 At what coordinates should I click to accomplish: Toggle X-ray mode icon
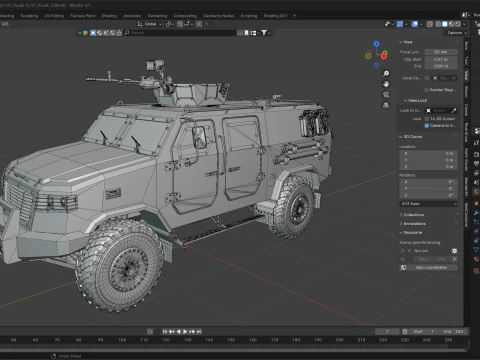[x=430, y=24]
